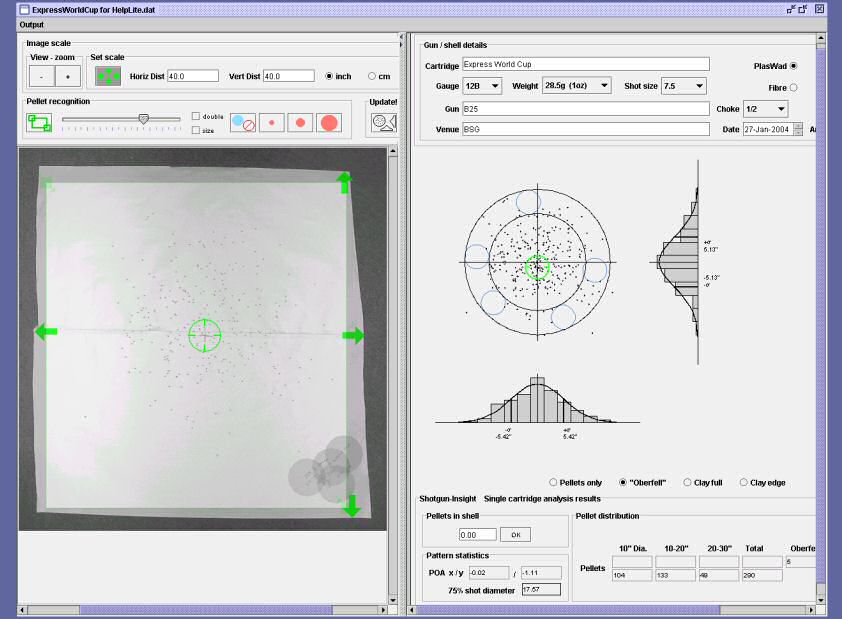Click the zoom out minus button
The height and width of the screenshot is (619, 842).
[x=42, y=76]
